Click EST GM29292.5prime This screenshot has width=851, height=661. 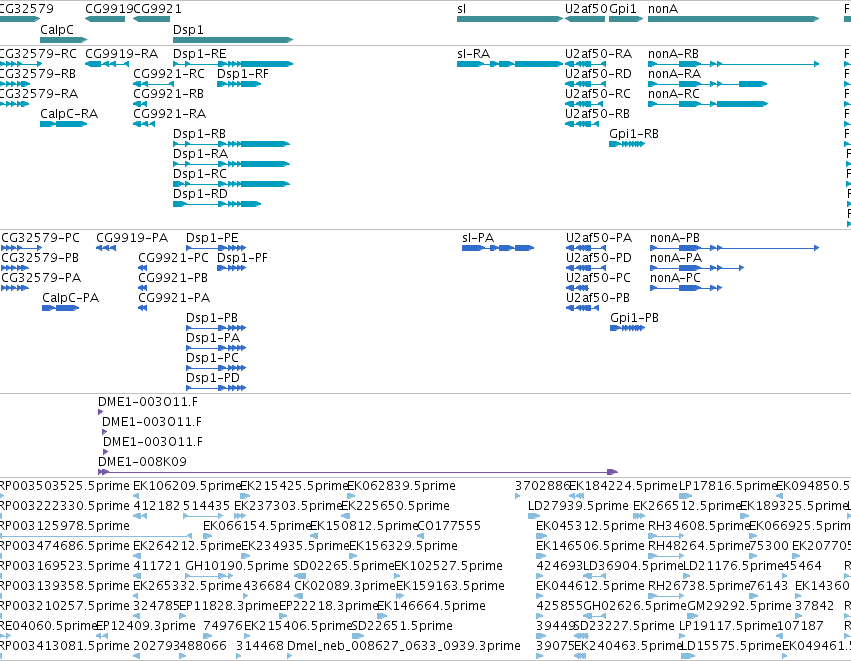[739, 606]
